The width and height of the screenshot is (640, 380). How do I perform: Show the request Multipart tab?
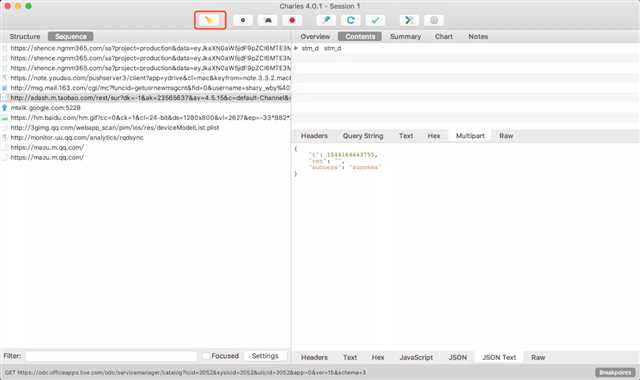[470, 136]
